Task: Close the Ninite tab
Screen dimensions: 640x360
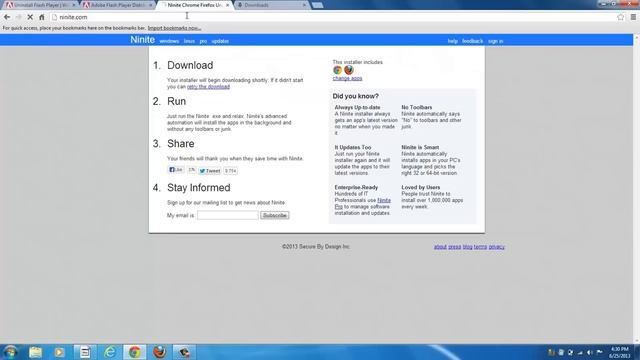Action: [227, 5]
